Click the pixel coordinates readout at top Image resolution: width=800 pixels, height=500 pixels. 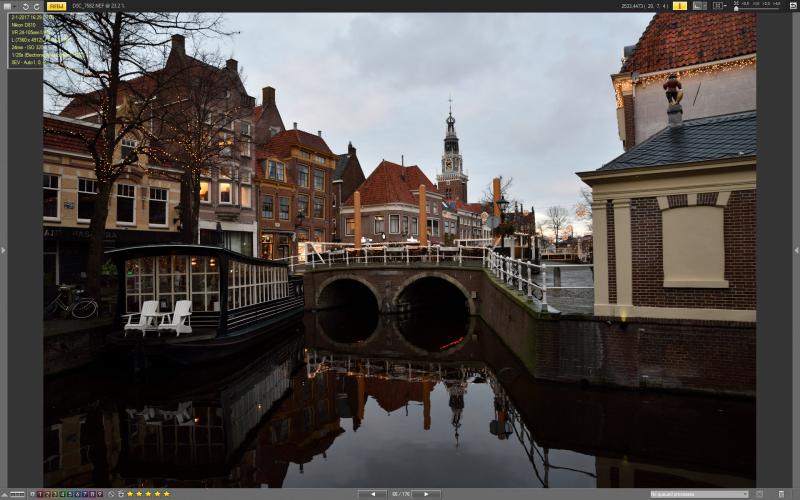point(644,6)
